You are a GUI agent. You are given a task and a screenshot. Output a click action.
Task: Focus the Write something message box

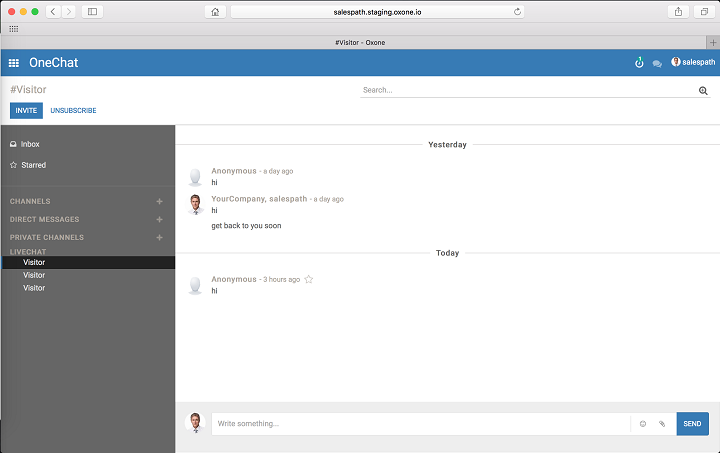coord(421,424)
